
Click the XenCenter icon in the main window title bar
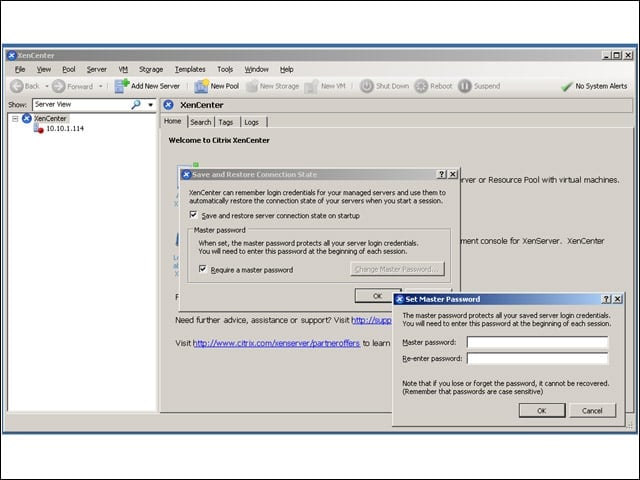click(12, 55)
